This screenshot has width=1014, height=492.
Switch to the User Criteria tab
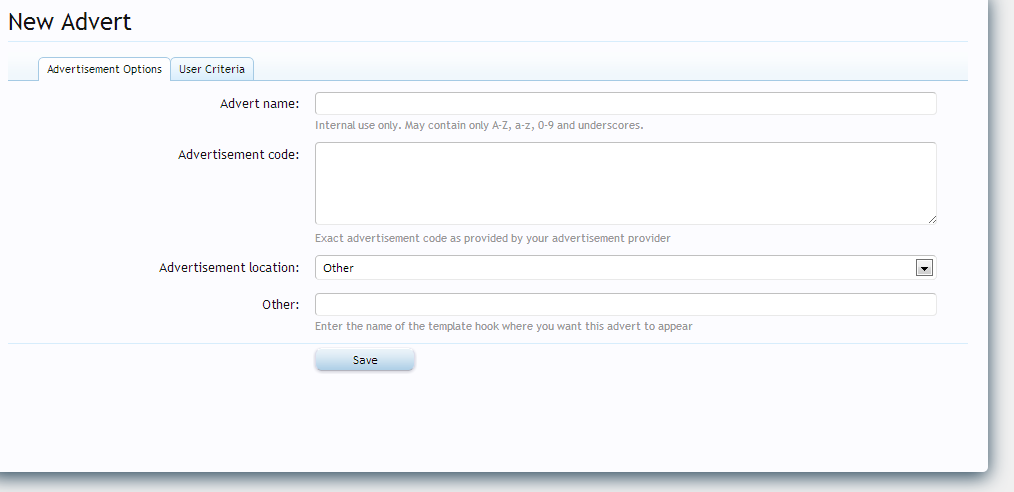pyautogui.click(x=212, y=69)
